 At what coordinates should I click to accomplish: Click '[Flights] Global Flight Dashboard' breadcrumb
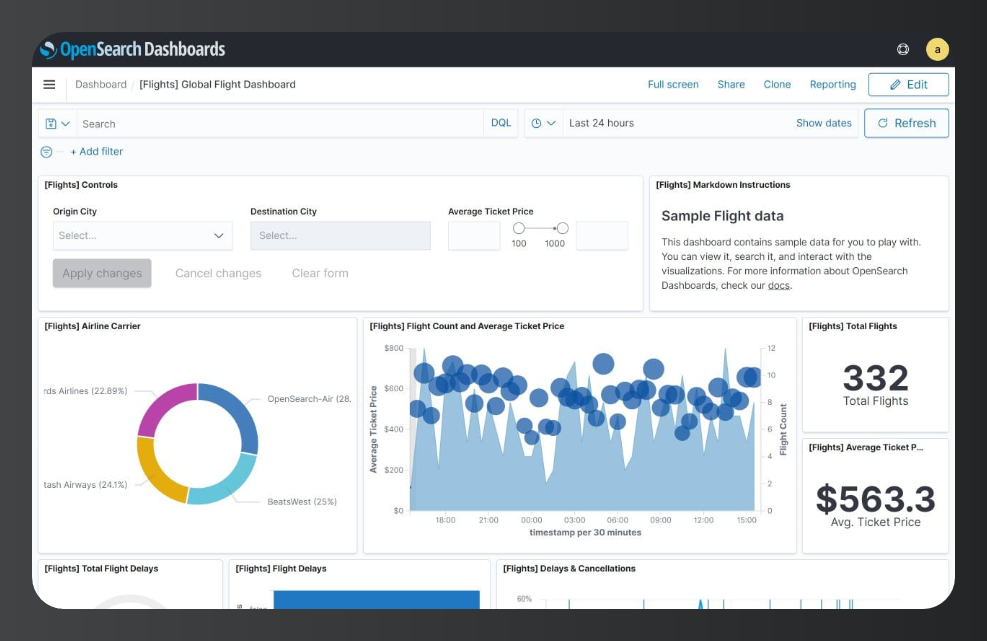(217, 84)
